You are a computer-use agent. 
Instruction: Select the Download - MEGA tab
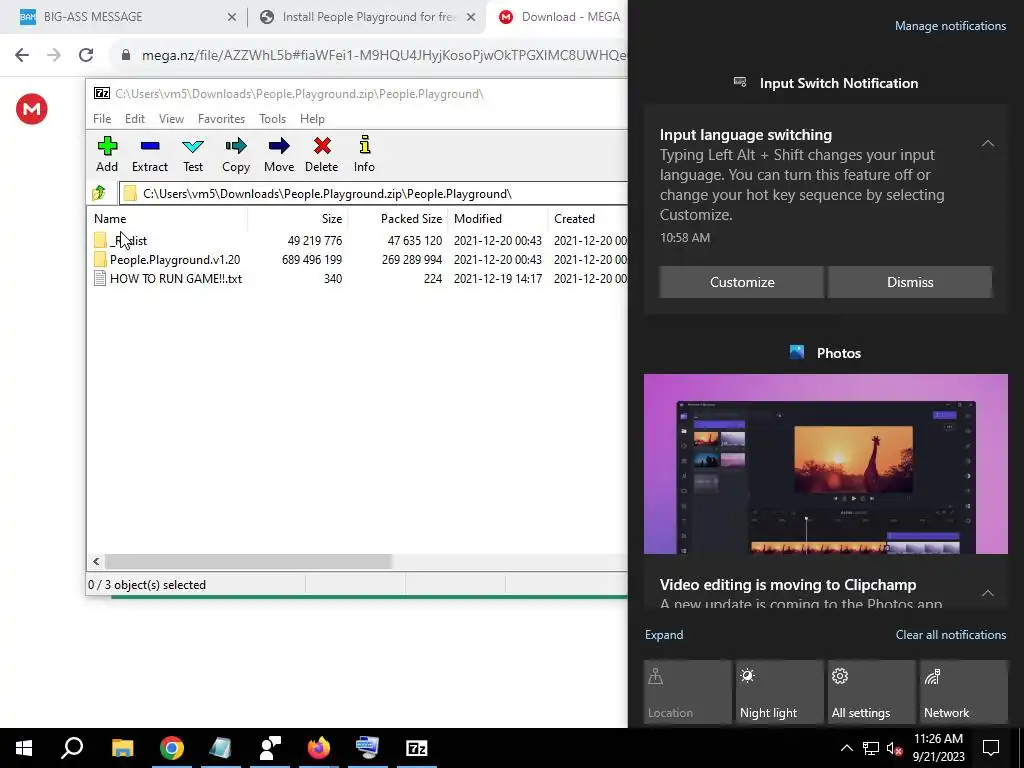pyautogui.click(x=558, y=17)
